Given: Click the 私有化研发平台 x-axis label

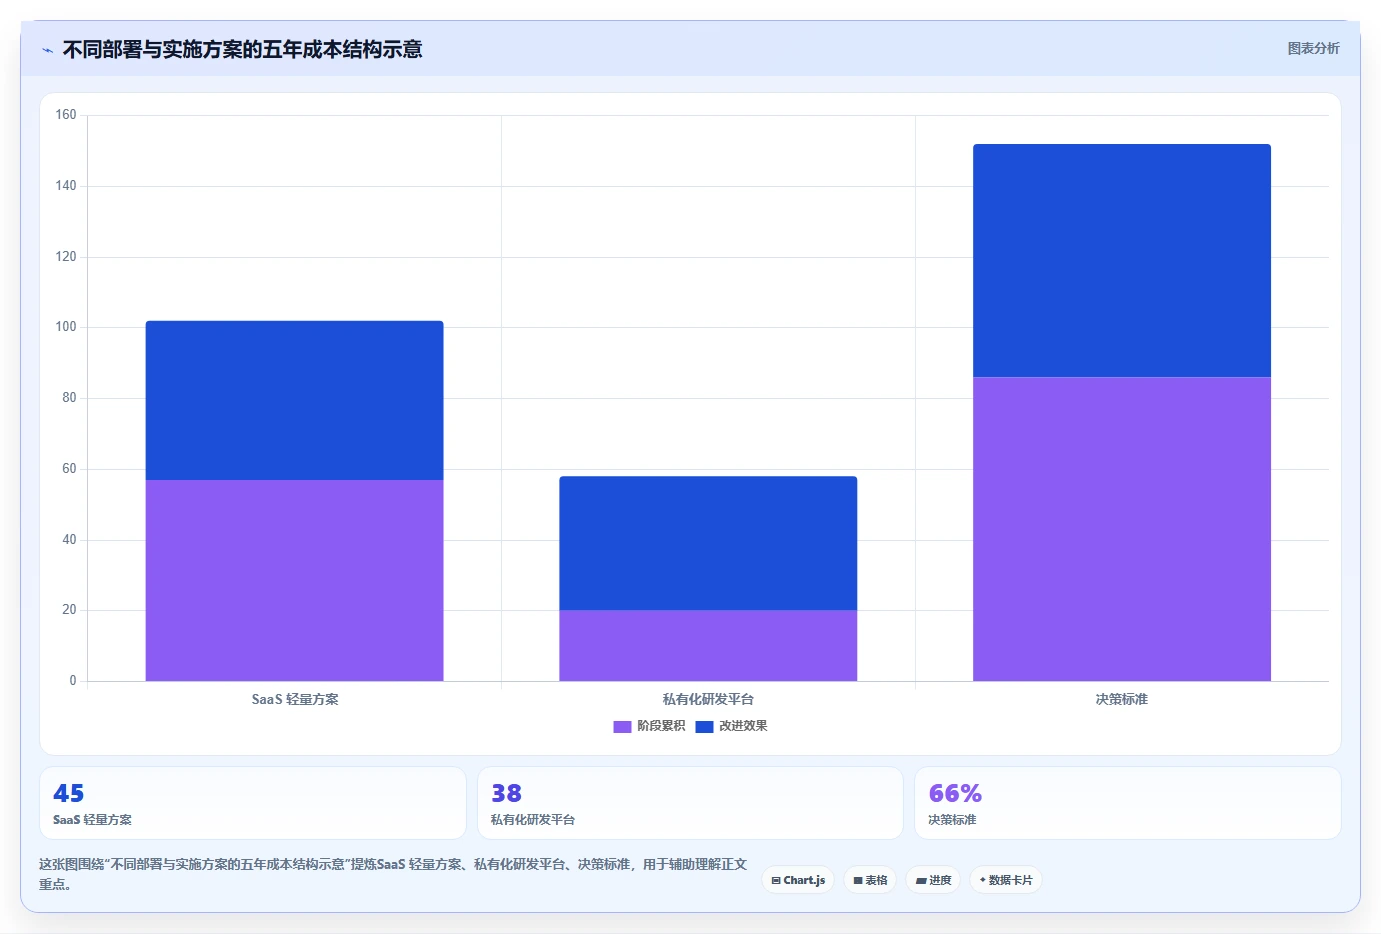Looking at the screenshot, I should pos(708,699).
